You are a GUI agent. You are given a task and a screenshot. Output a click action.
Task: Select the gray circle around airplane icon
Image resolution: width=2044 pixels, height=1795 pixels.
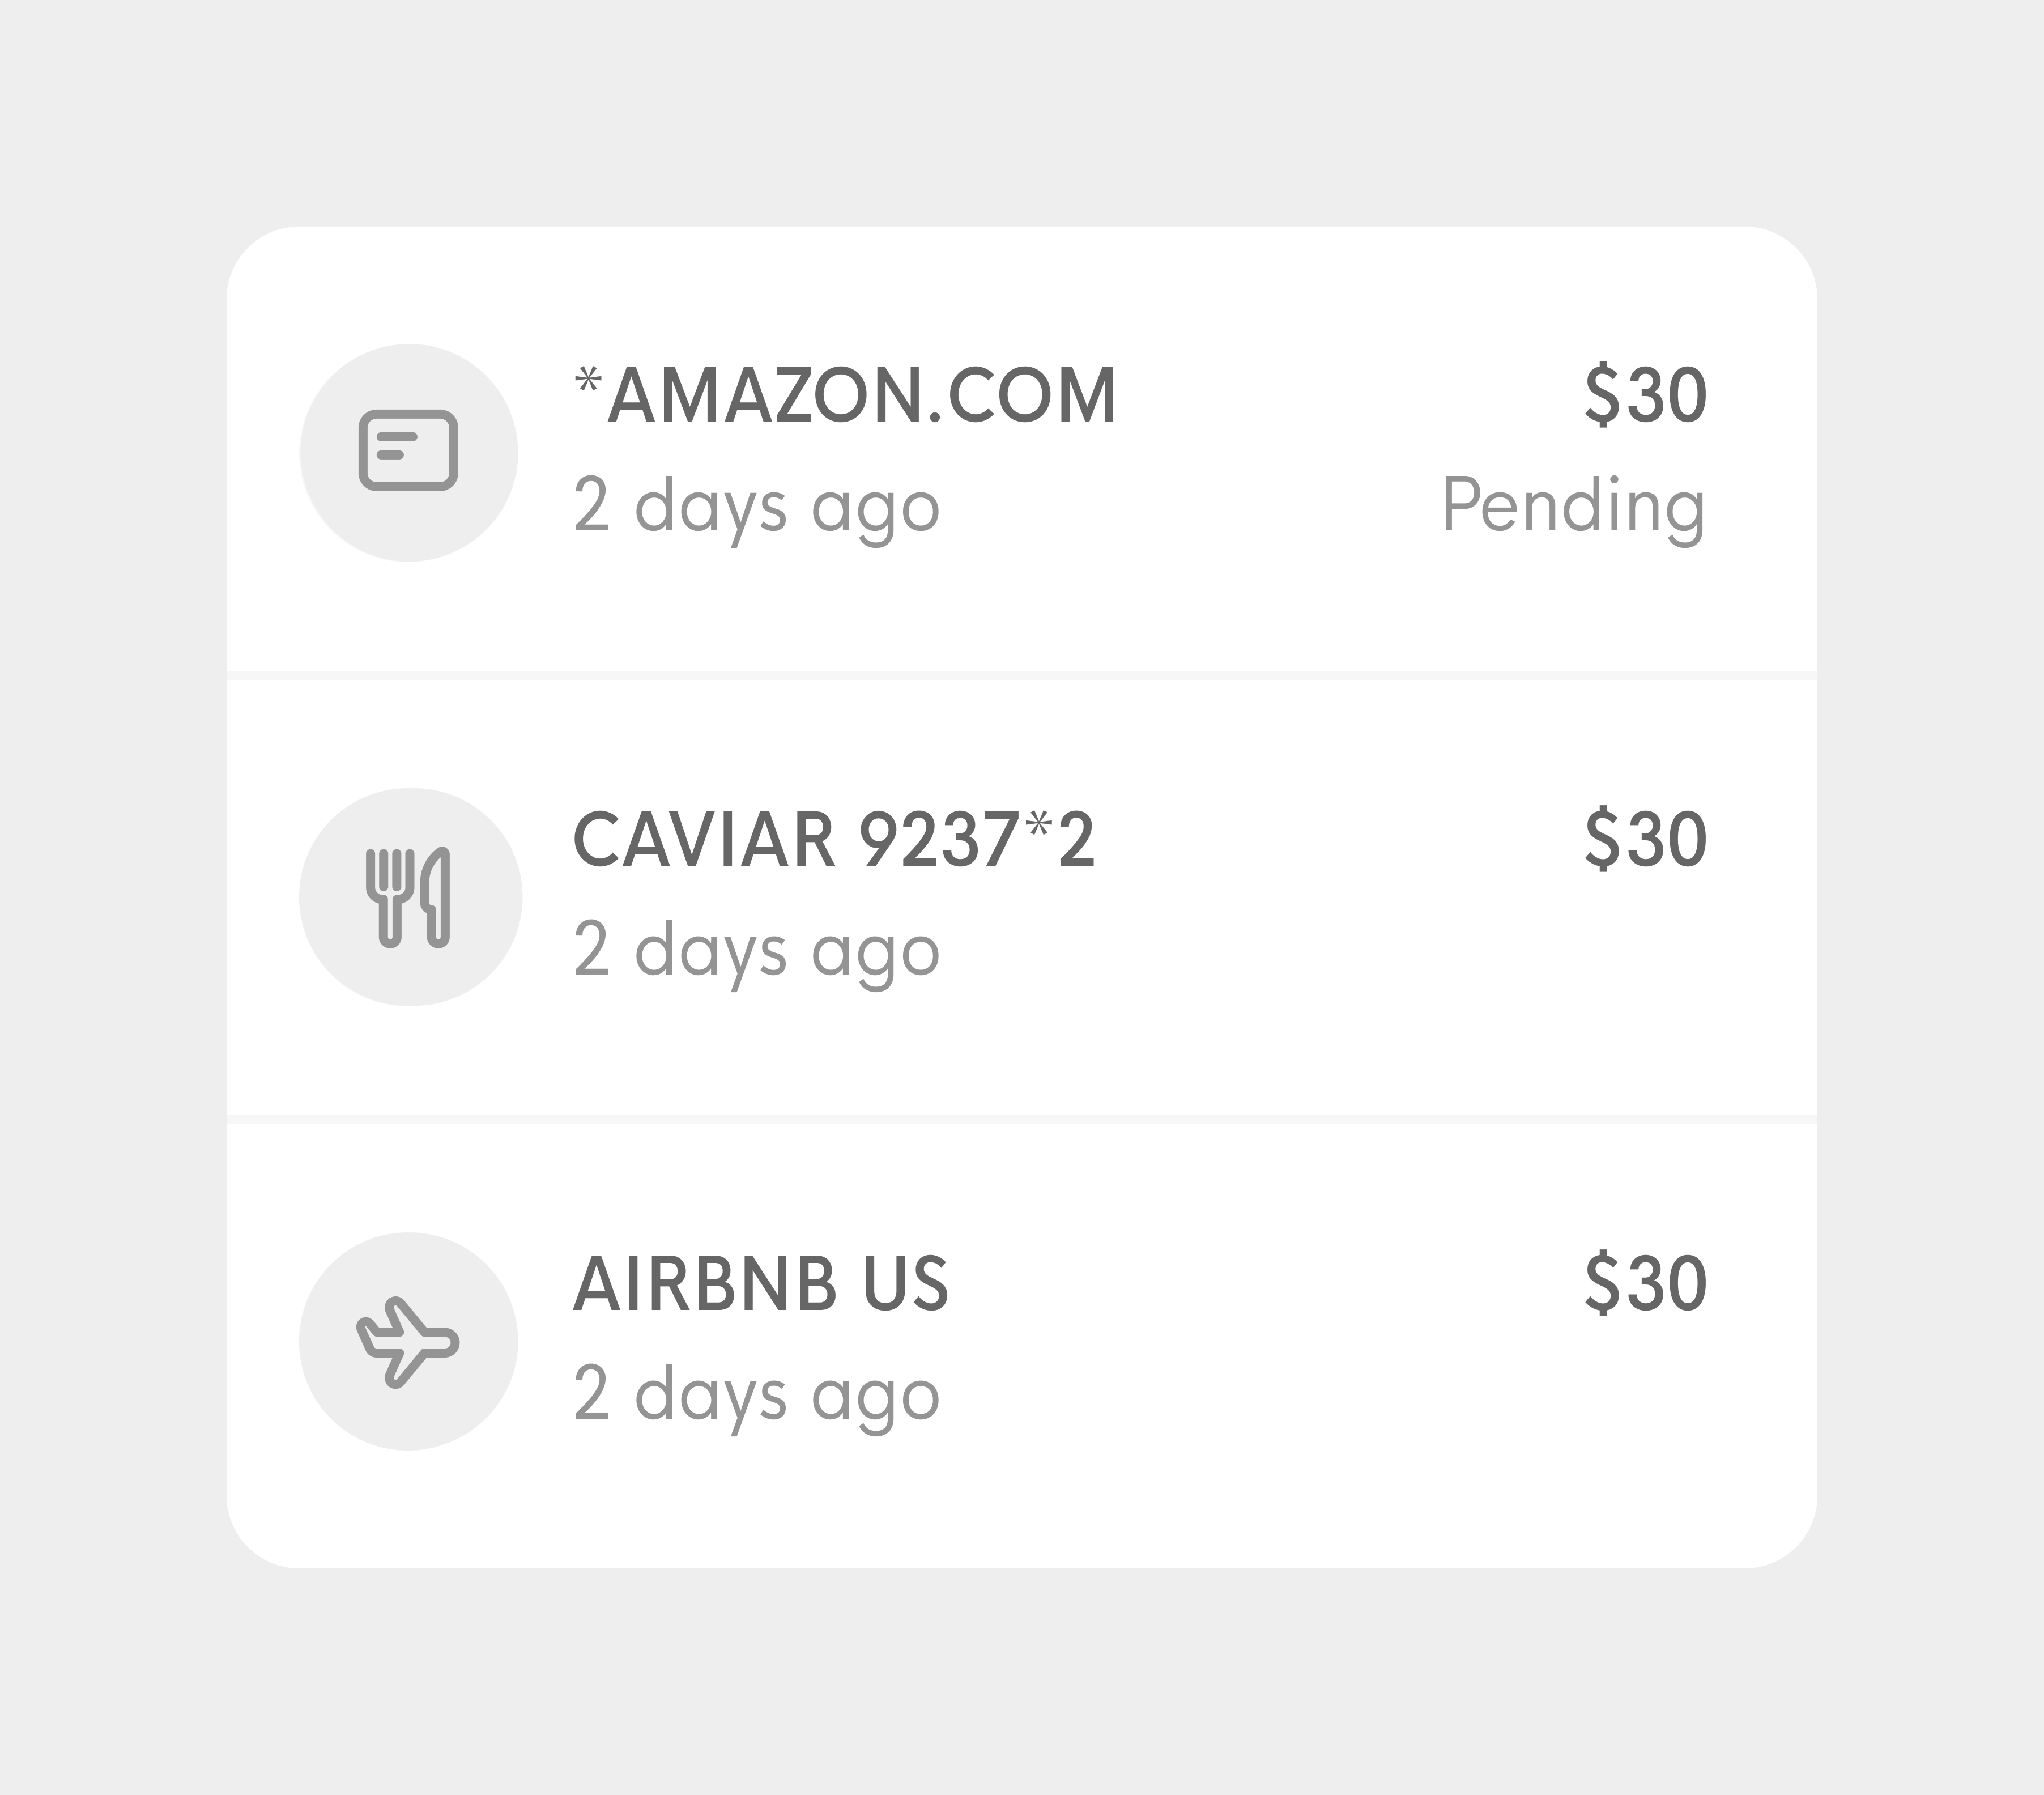tap(408, 1341)
